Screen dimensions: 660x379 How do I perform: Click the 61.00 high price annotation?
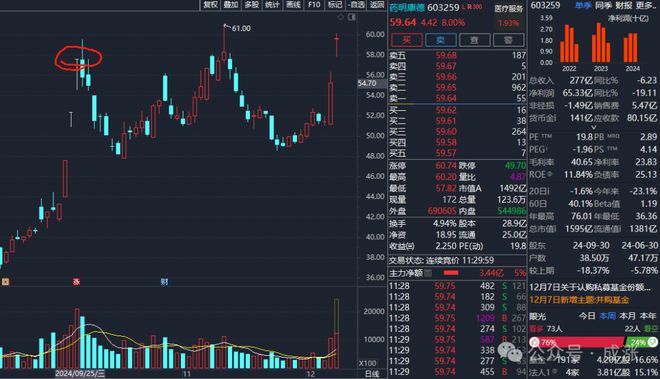point(241,29)
